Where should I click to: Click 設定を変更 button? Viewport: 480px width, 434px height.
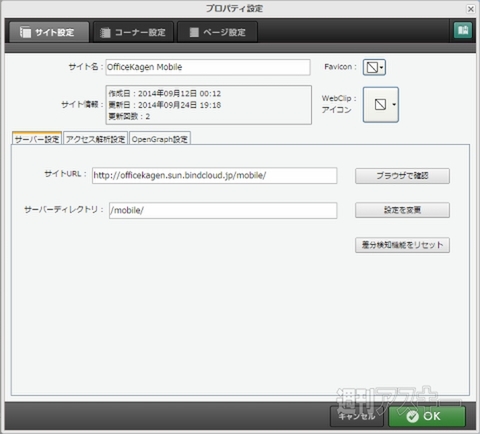(402, 210)
